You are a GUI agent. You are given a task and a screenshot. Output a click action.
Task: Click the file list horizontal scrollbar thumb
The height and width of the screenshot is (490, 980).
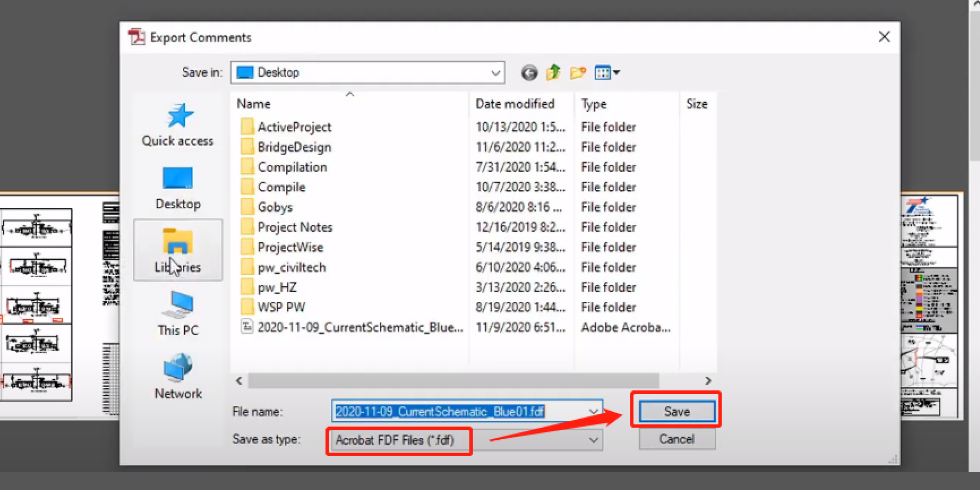click(453, 381)
